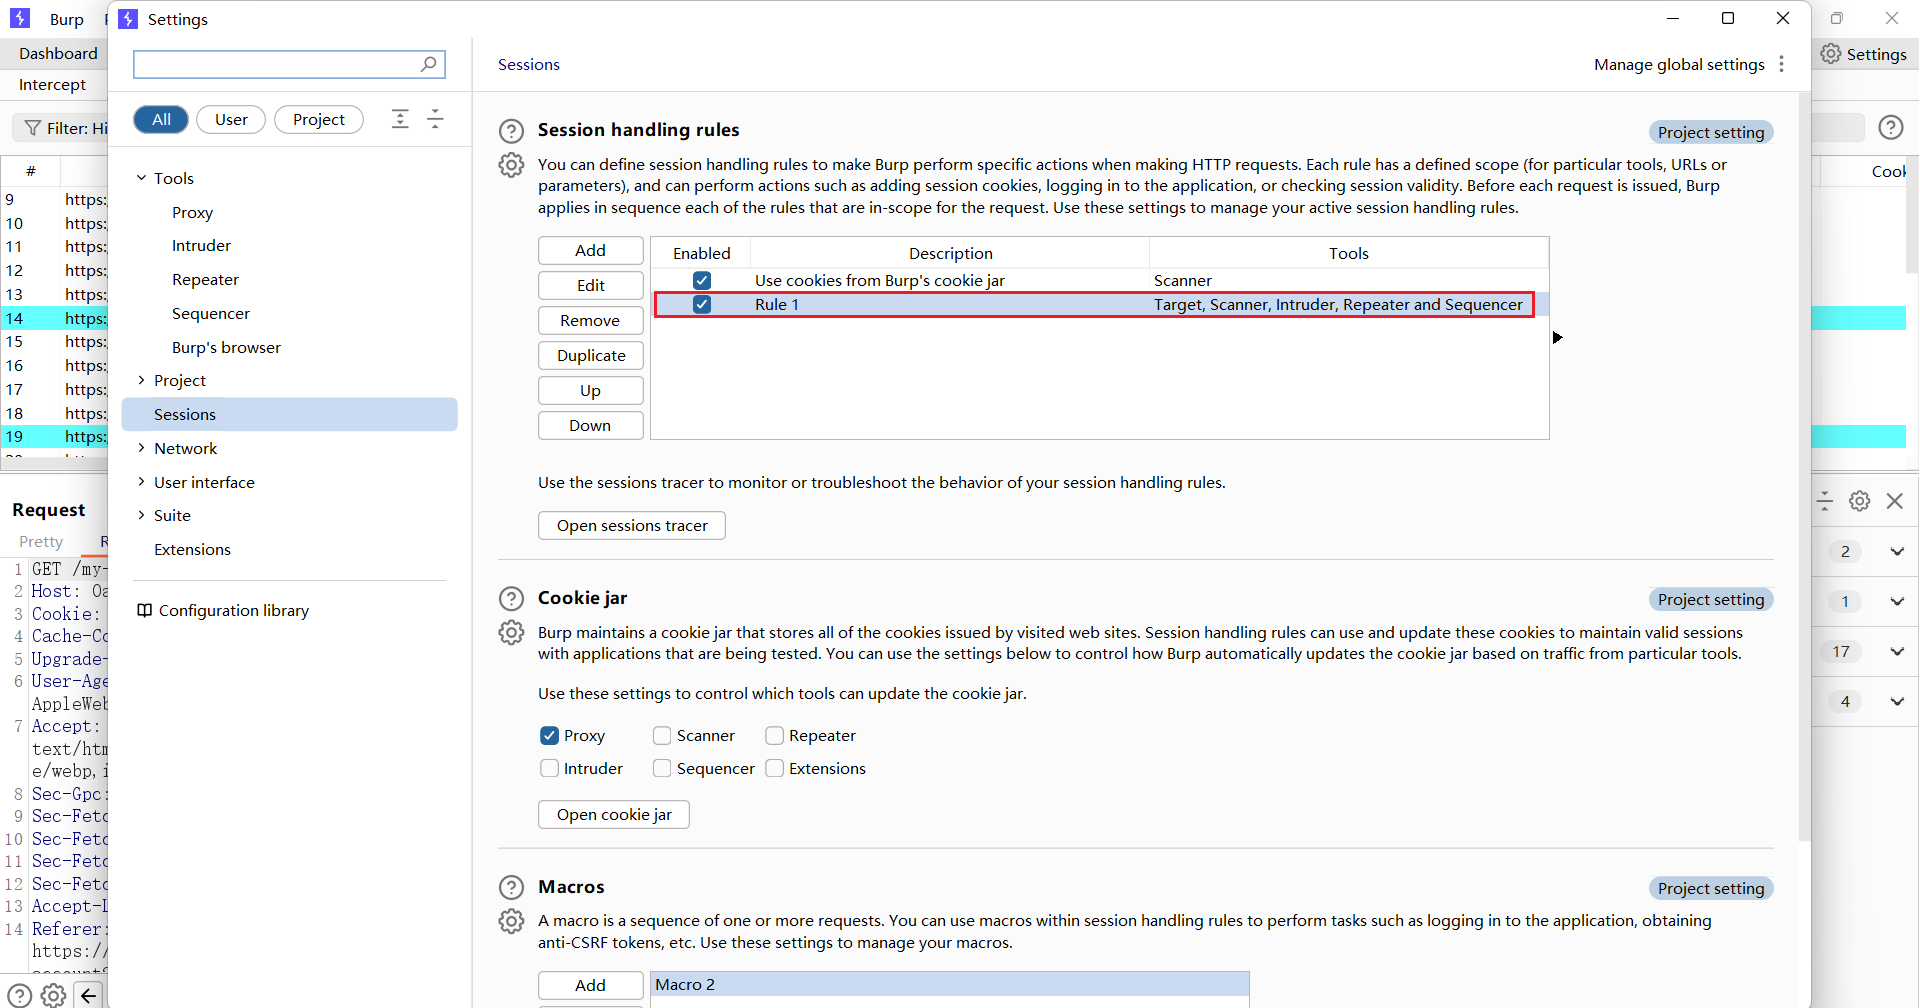Expand all settings sections icon
Viewport: 1920px width, 1008px height.
[400, 119]
